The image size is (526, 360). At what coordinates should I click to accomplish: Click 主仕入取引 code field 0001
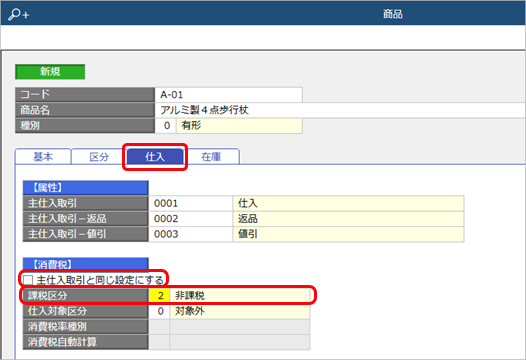coord(191,203)
